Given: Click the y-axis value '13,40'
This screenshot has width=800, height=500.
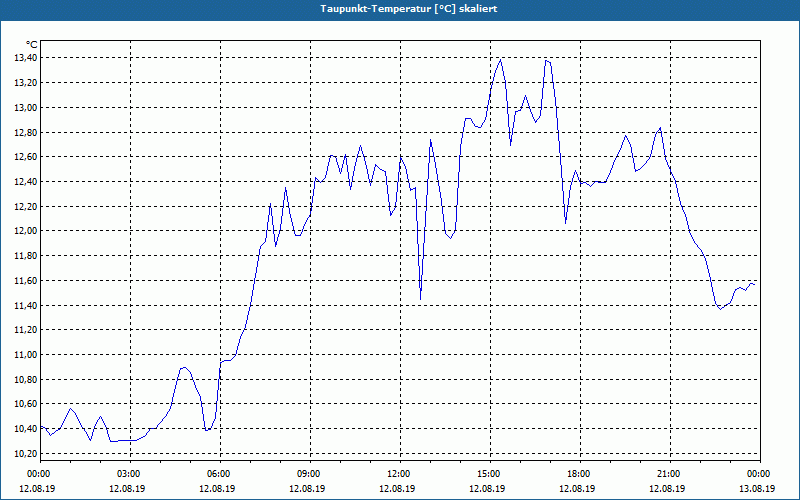Looking at the screenshot, I should pos(25,58).
